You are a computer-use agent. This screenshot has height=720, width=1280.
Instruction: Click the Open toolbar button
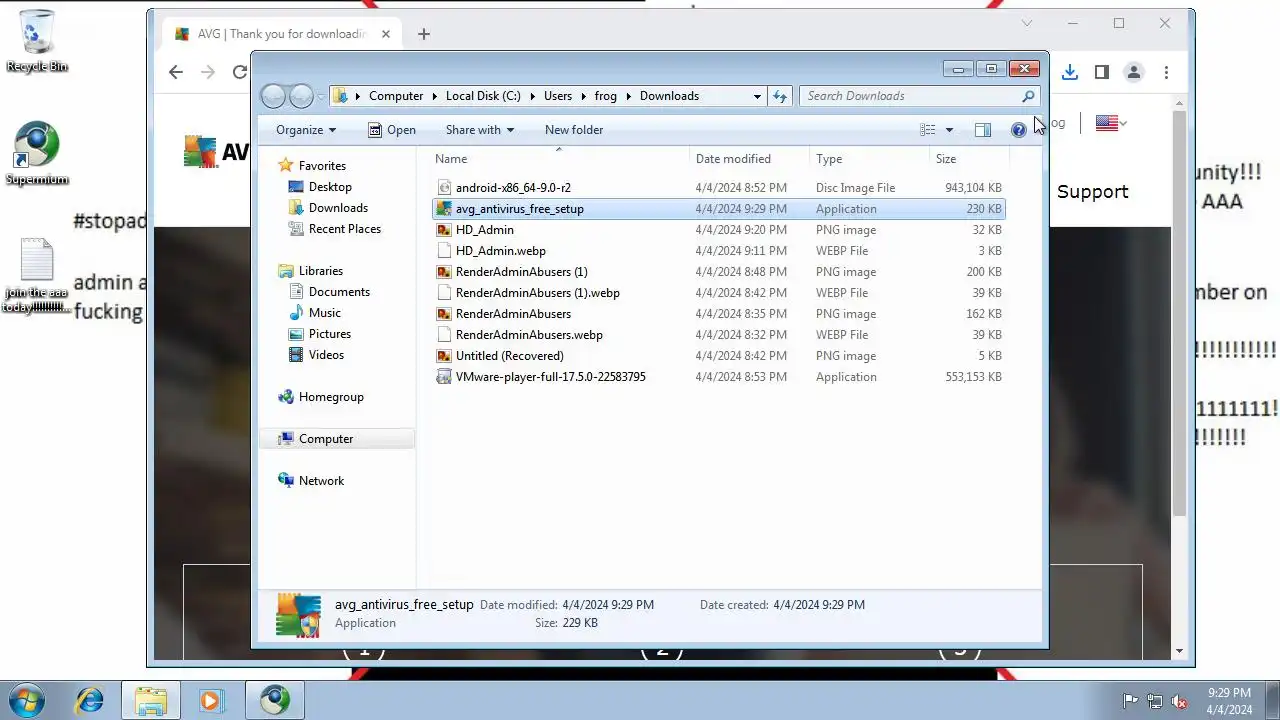pos(391,130)
